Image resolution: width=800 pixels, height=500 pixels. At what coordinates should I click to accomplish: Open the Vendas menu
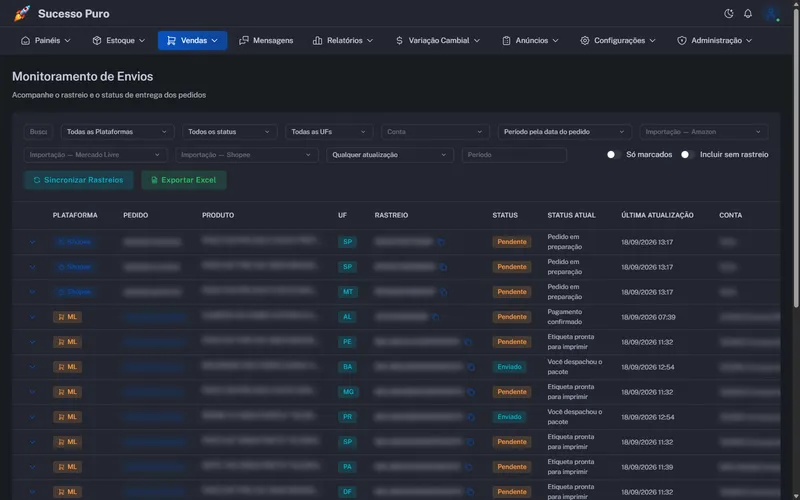(x=192, y=40)
